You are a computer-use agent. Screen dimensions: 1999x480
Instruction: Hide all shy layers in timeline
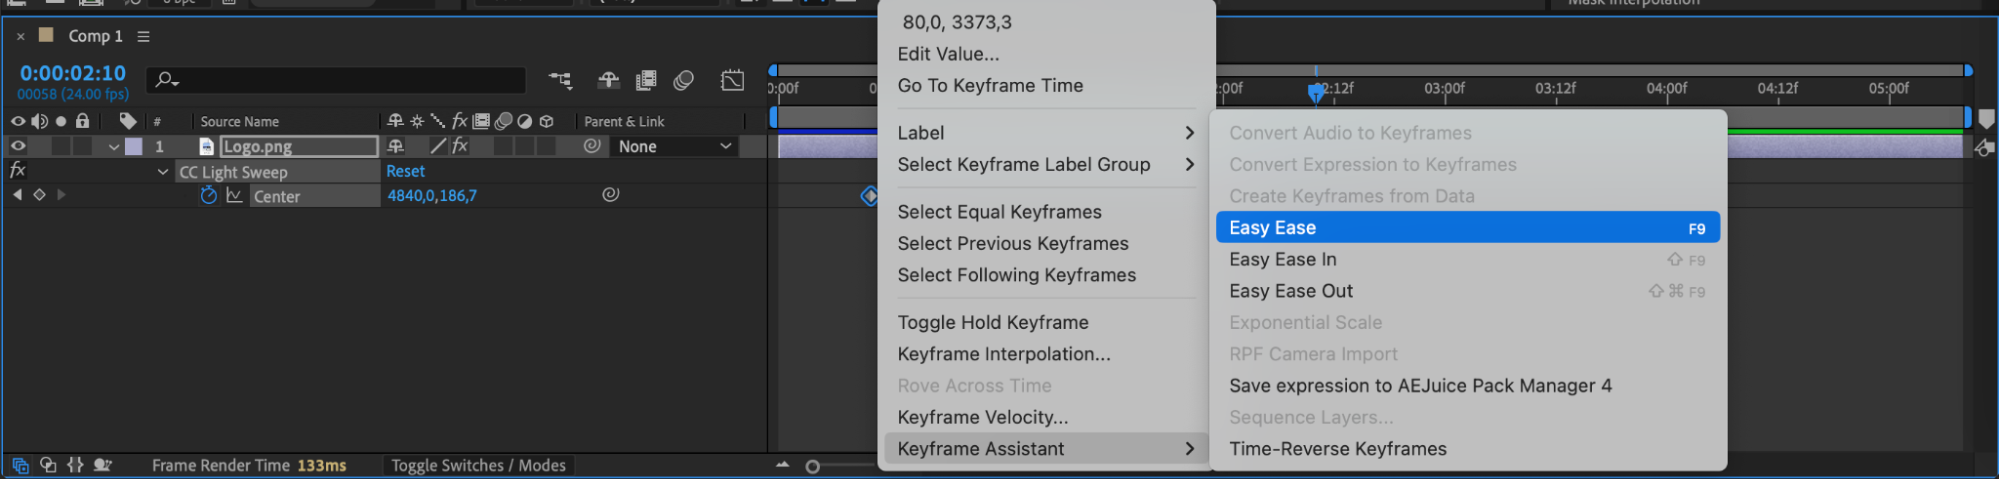(608, 80)
